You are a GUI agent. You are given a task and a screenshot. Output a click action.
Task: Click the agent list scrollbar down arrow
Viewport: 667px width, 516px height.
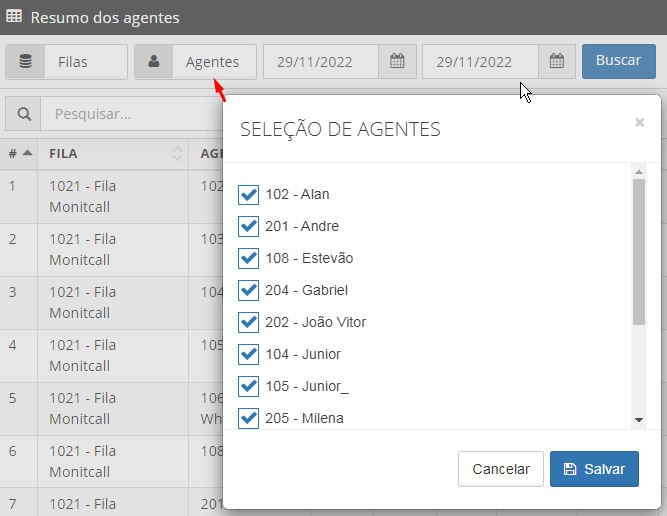tap(638, 420)
